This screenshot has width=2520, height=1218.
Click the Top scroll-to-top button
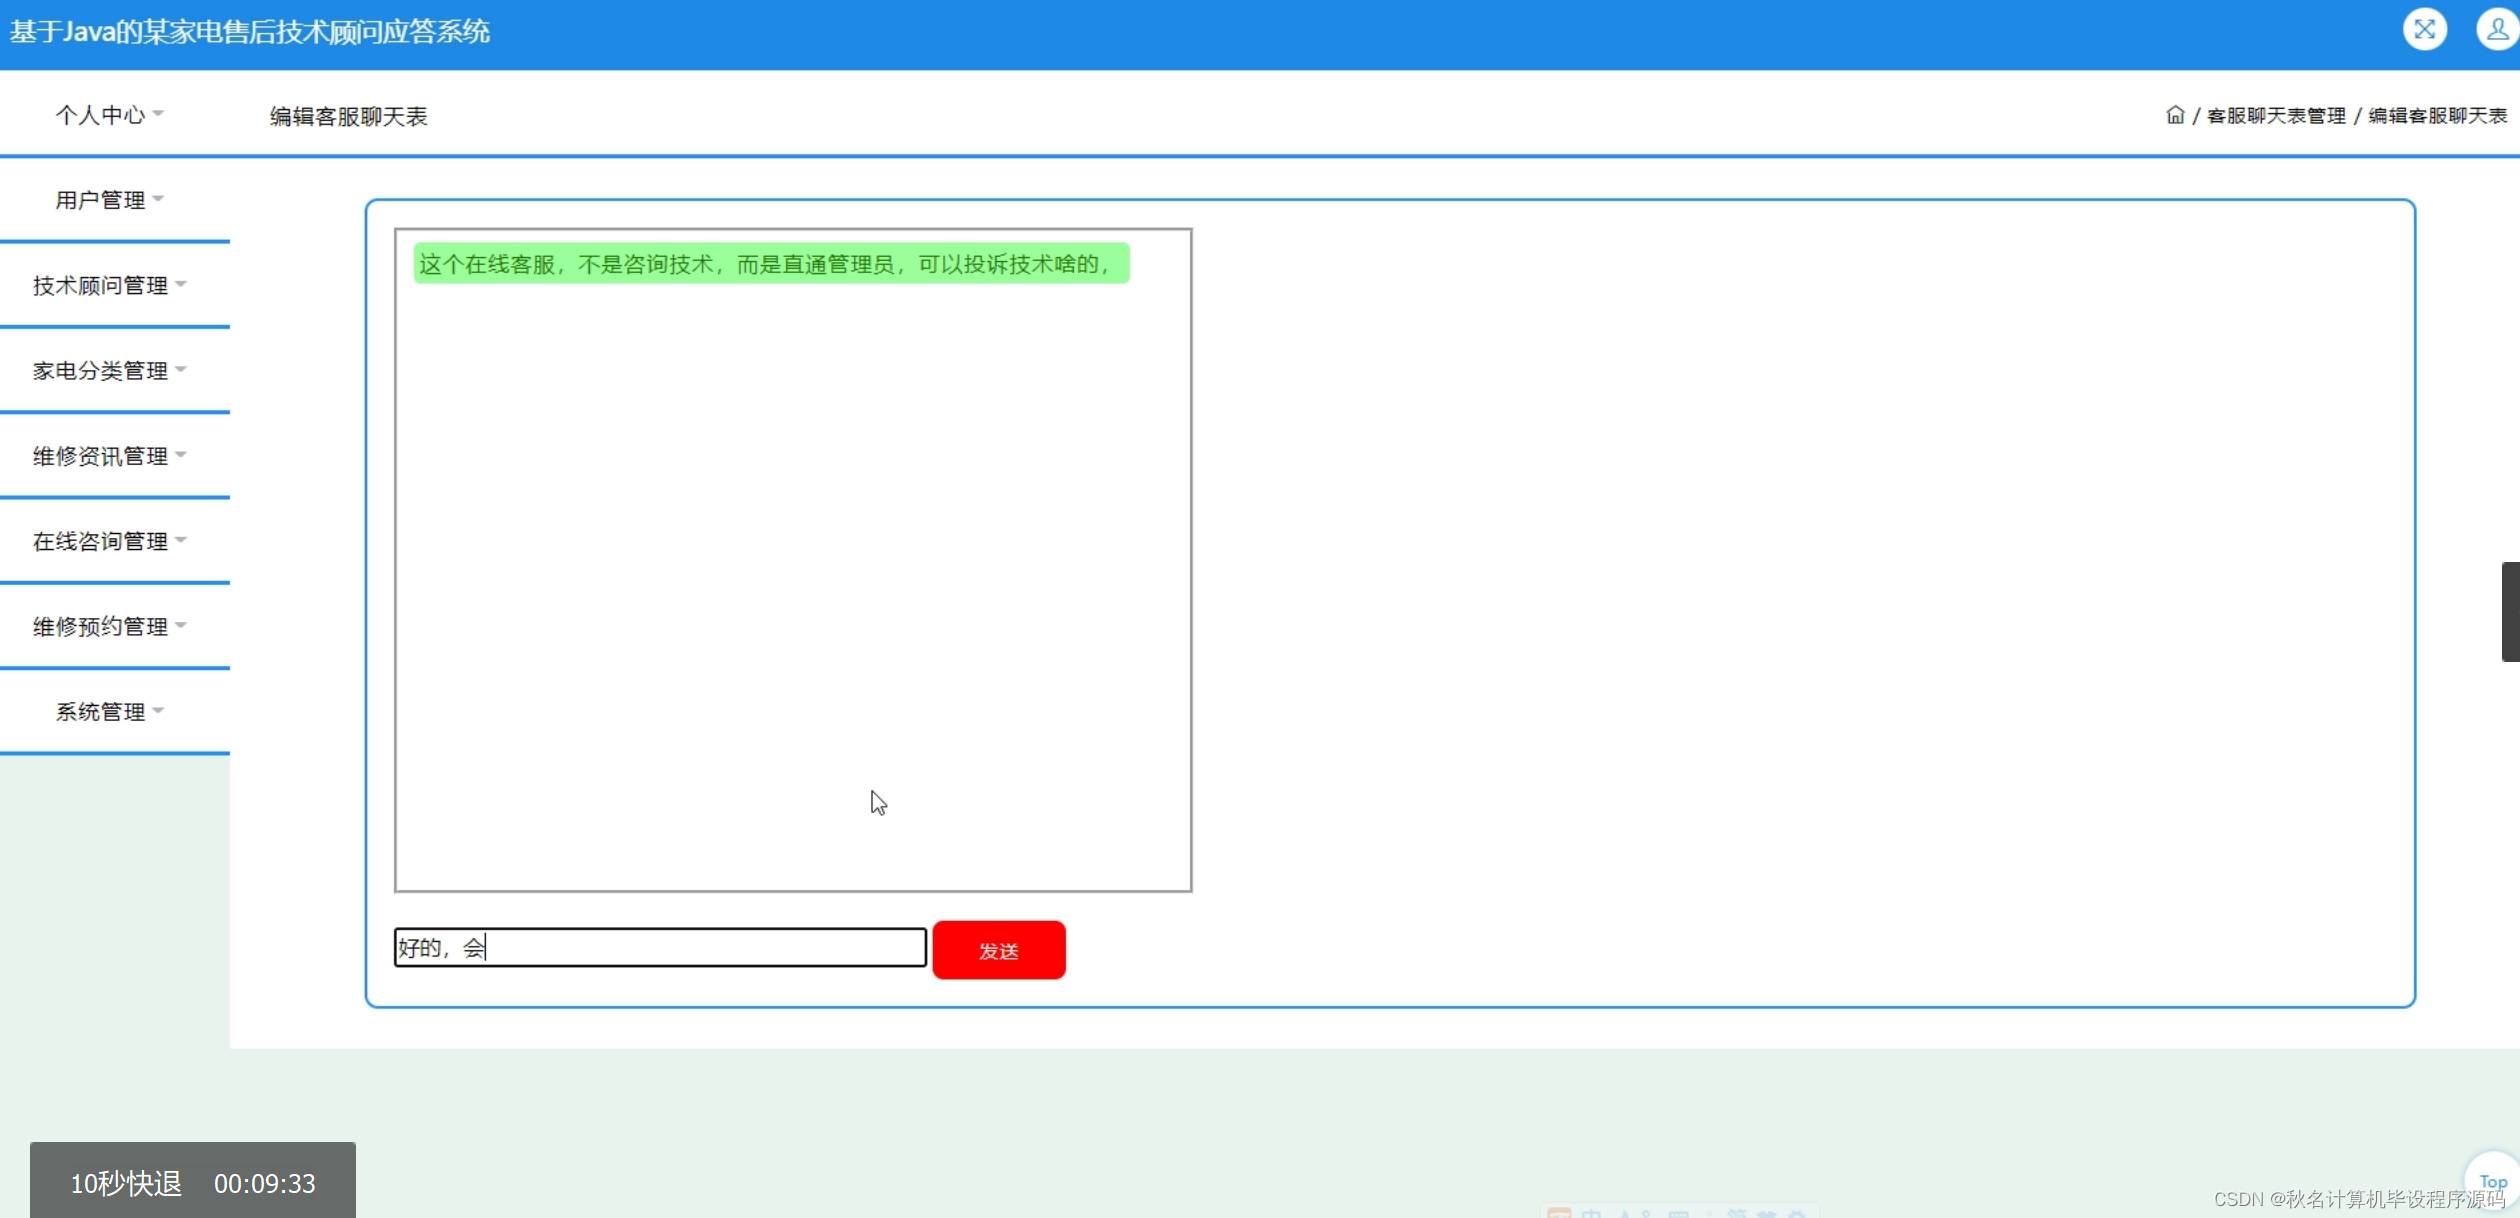coord(2492,1181)
